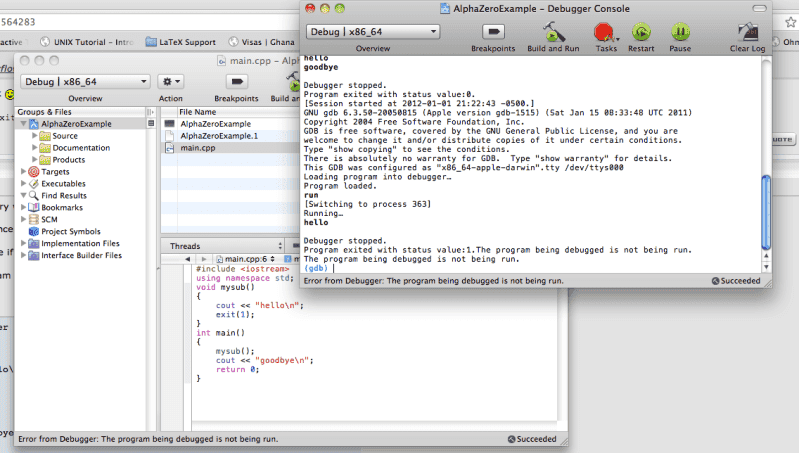Click Breakpoints icon in main.cpp project window
The height and width of the screenshot is (453, 799).
pos(236,81)
